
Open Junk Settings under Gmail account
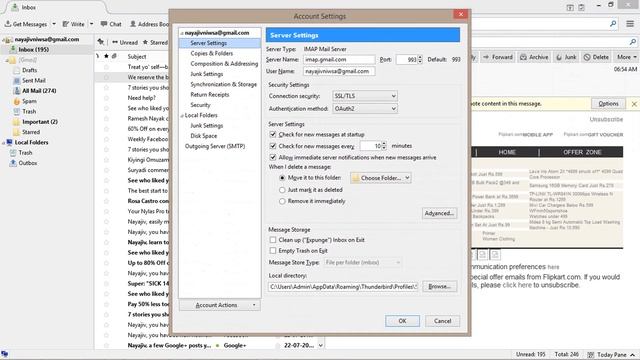tap(207, 74)
